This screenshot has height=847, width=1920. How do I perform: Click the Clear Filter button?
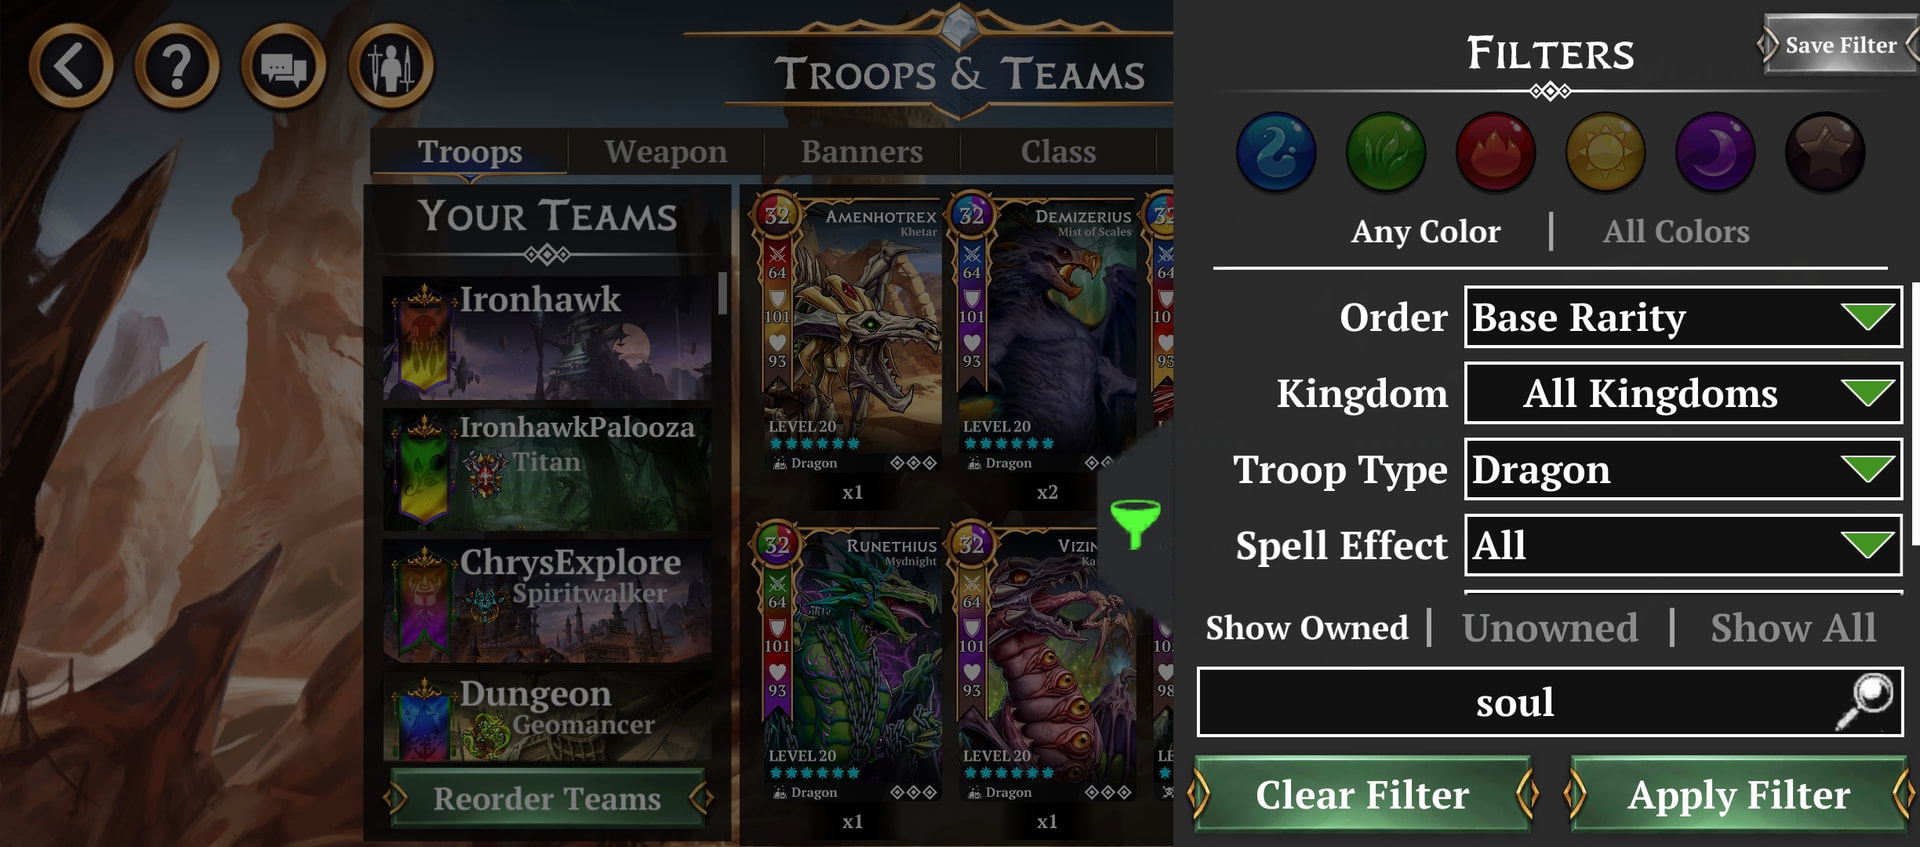[1362, 795]
